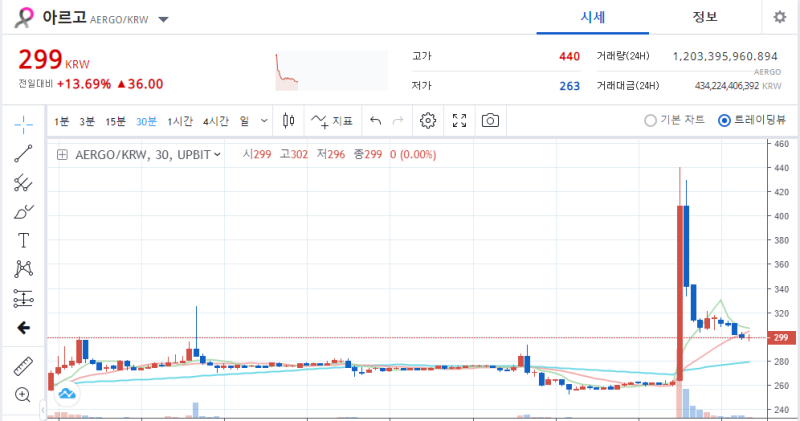The width and height of the screenshot is (800, 421).
Task: Set interval to 일 (daily)
Action: (245, 121)
